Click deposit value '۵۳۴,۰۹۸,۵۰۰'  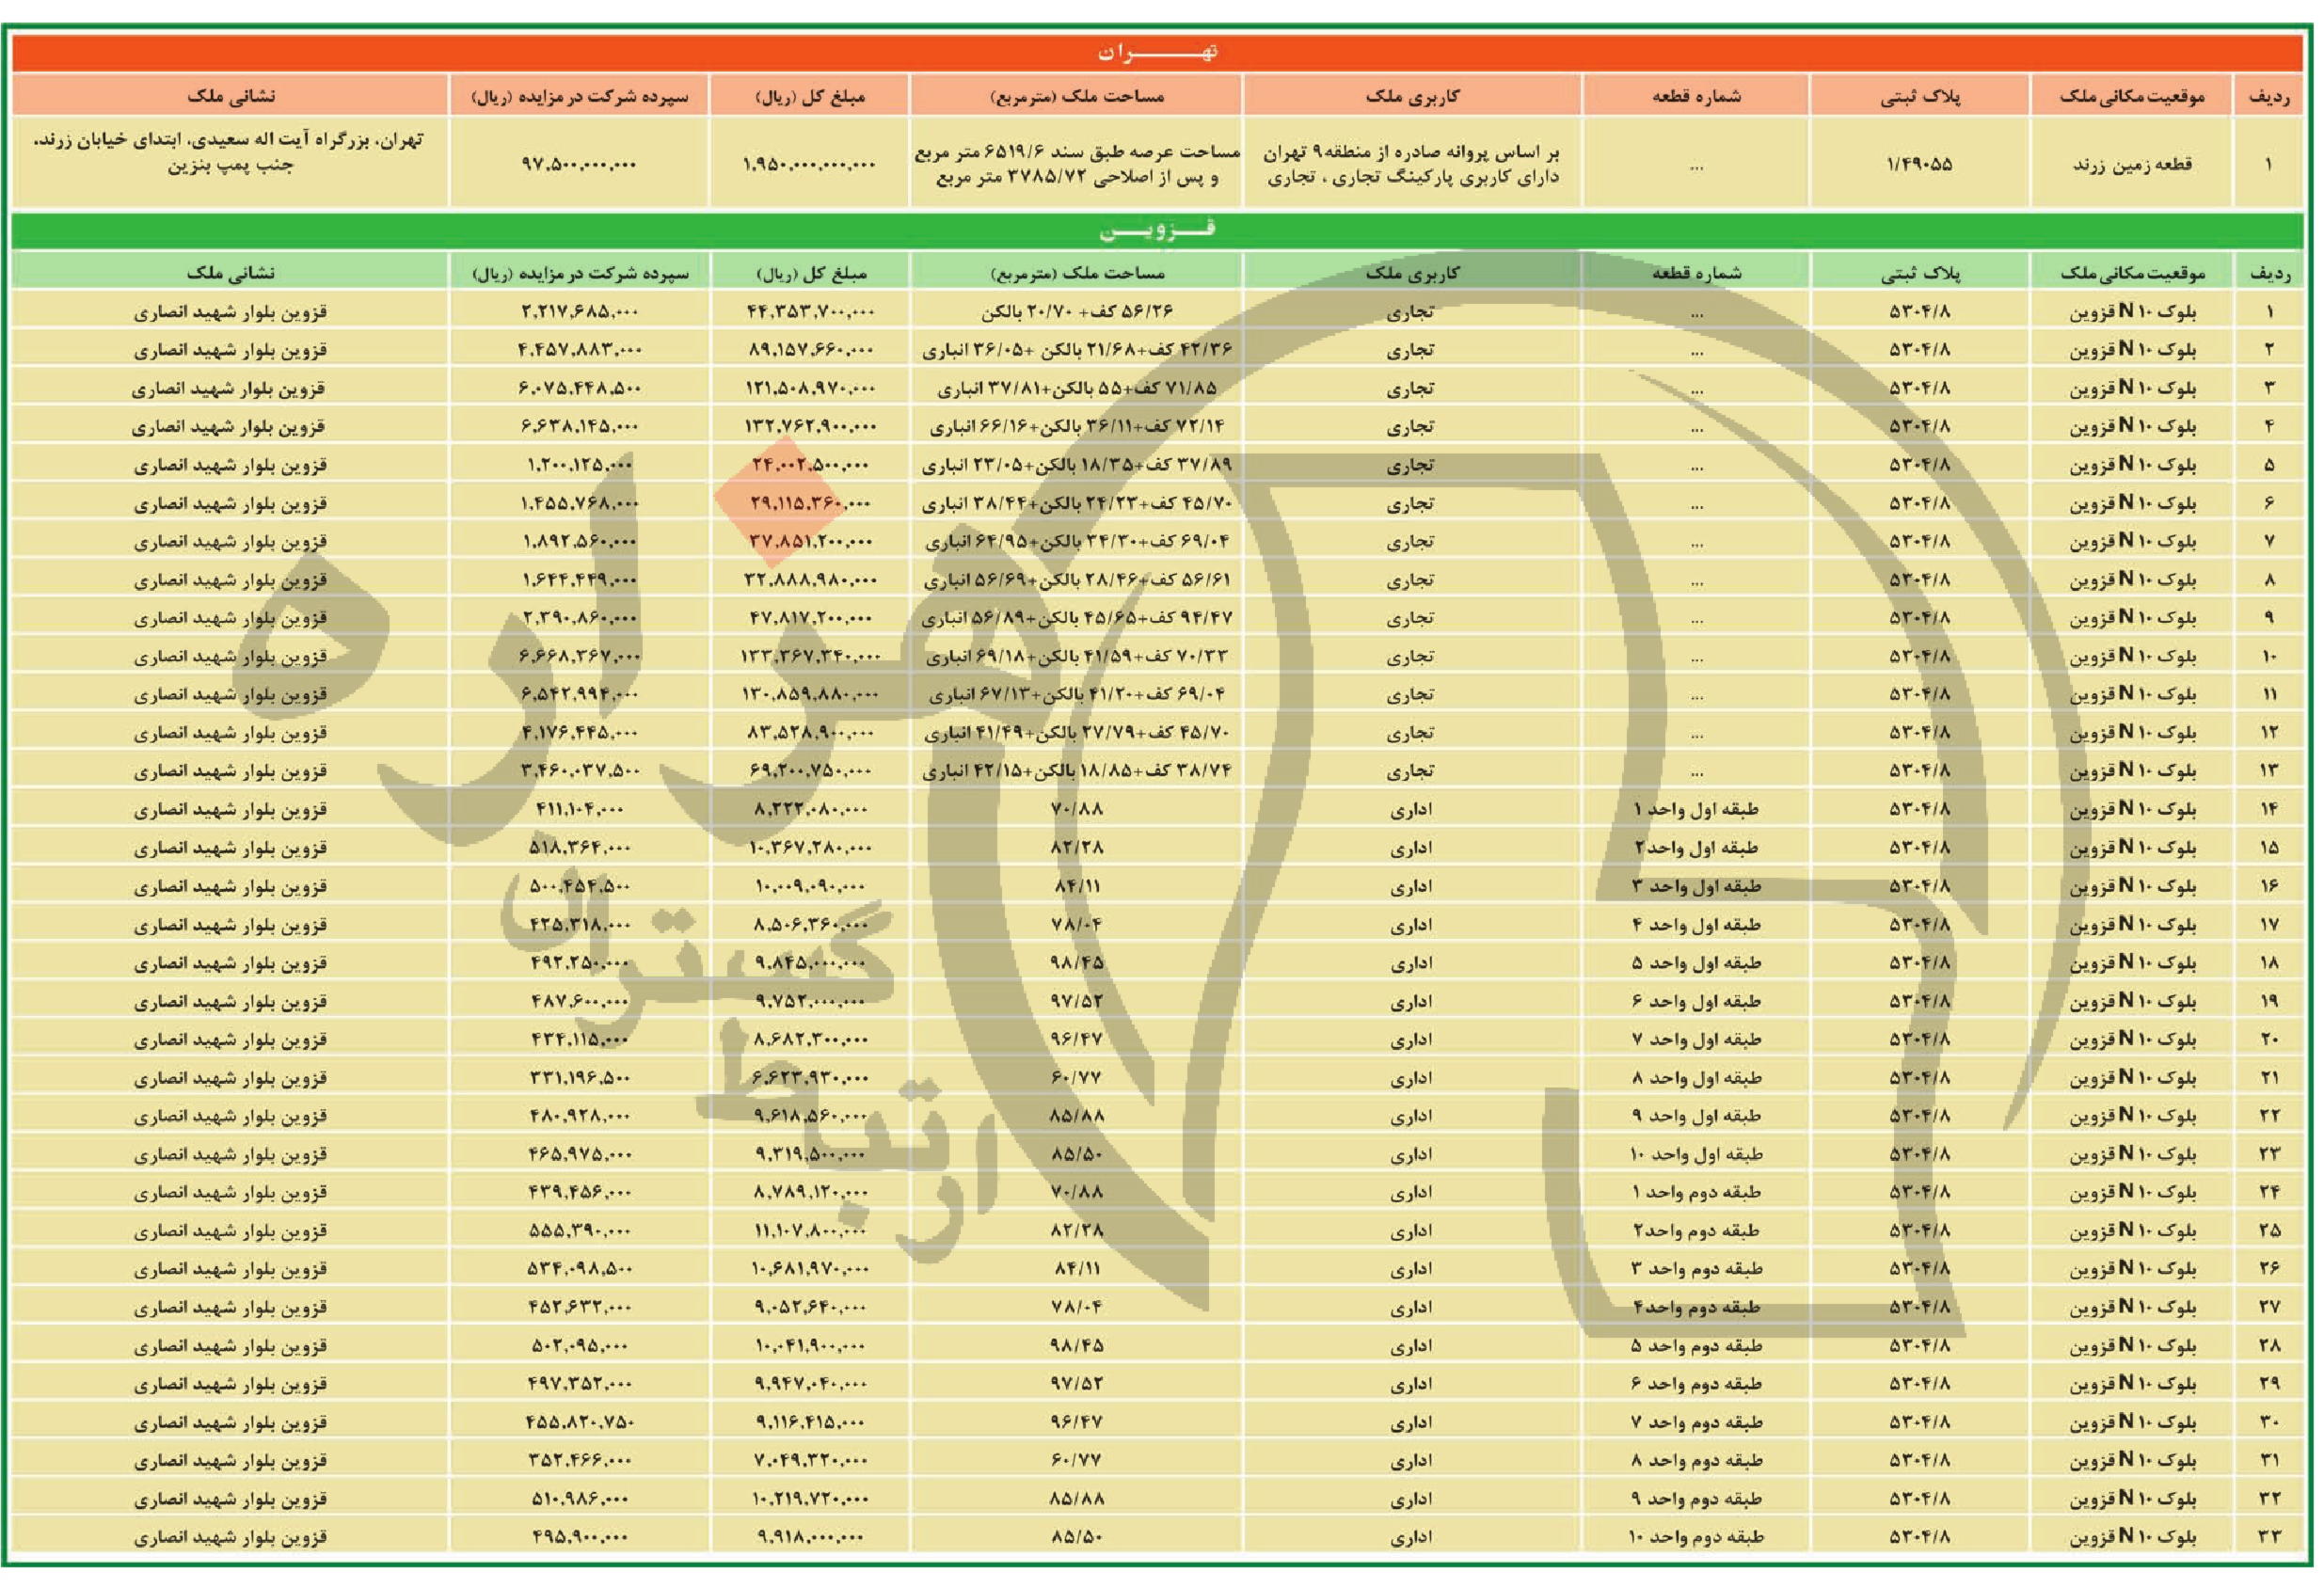click(x=579, y=1268)
